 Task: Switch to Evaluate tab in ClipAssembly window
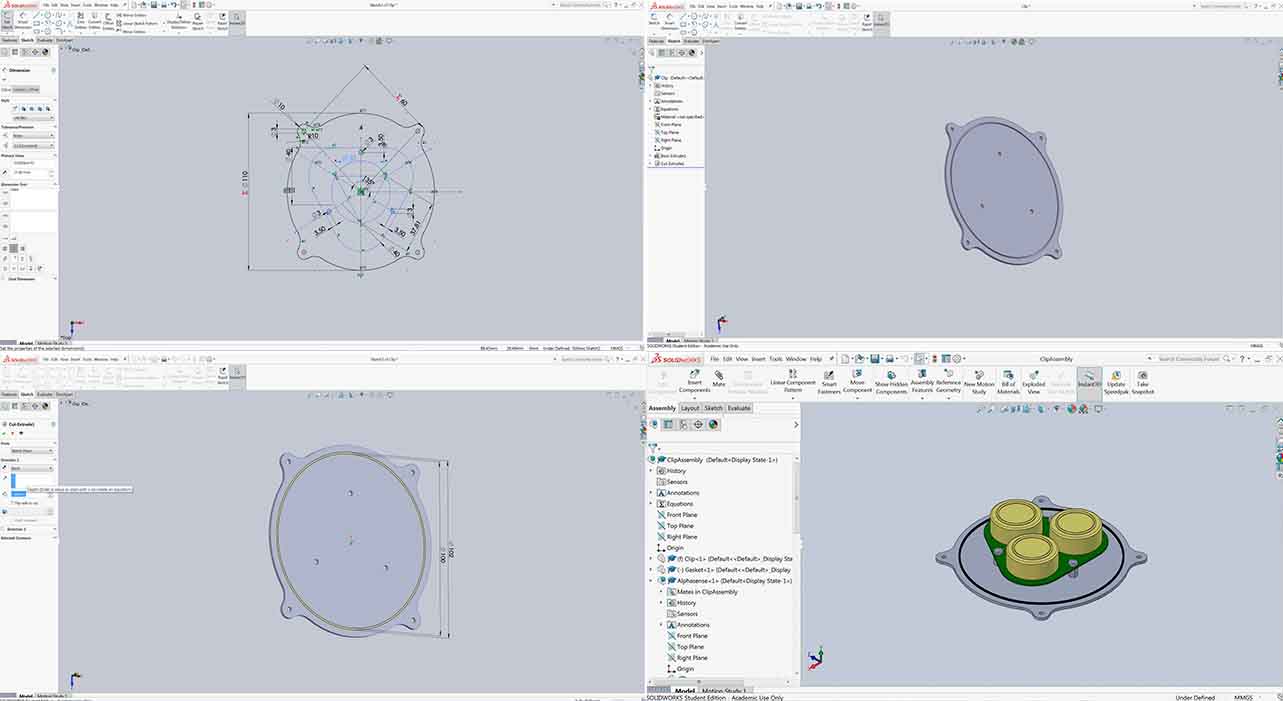coord(739,408)
